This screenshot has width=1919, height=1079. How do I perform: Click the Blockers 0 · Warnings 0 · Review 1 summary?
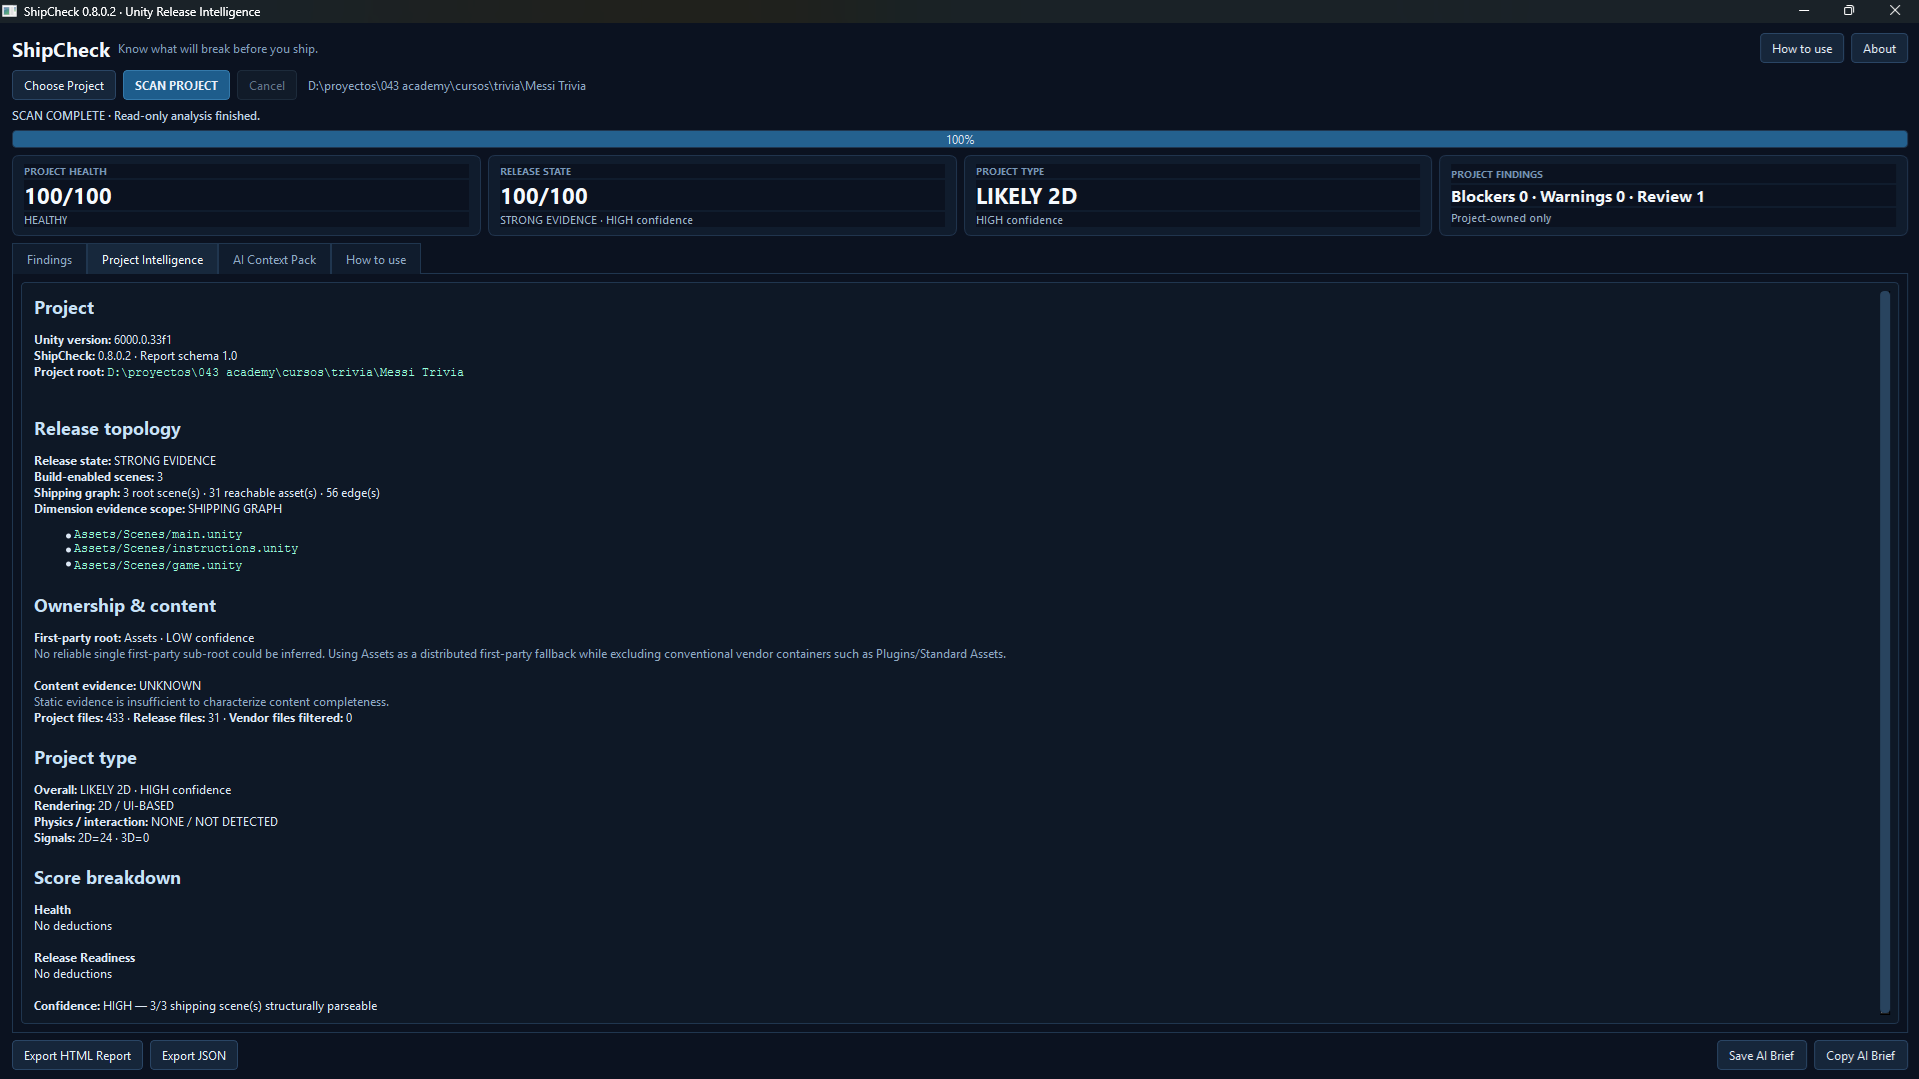point(1577,197)
